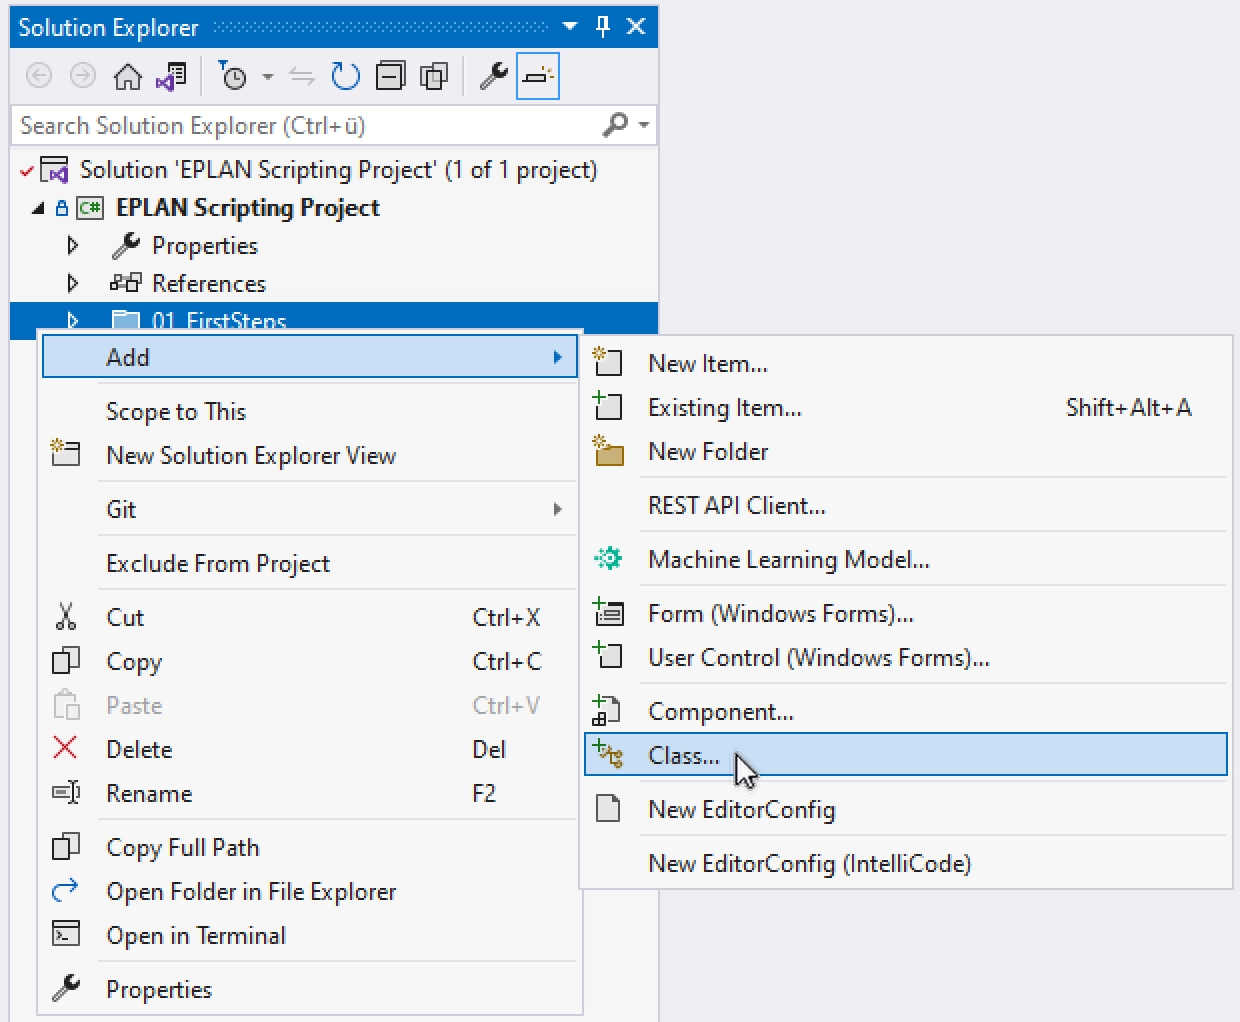Click the Forward navigation arrow in Solution Explorer toolbar
The width and height of the screenshot is (1240, 1022).
tap(83, 76)
